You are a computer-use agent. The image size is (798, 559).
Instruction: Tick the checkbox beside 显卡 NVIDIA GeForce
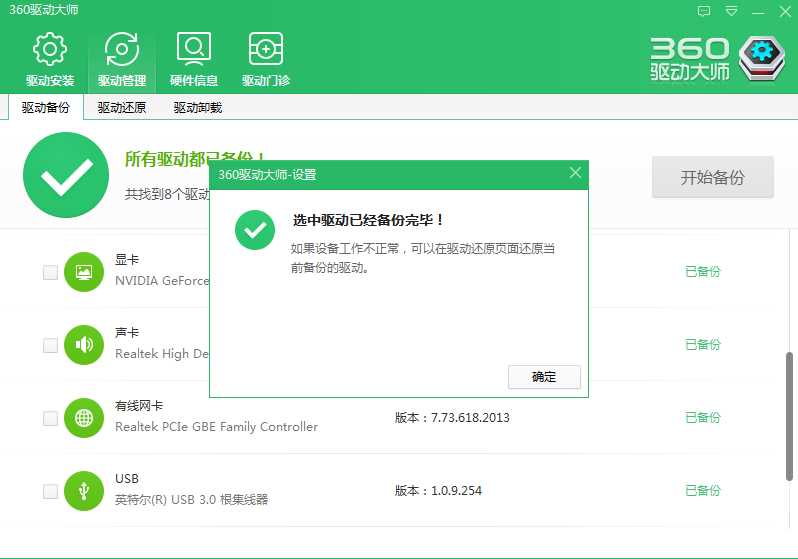(x=50, y=272)
